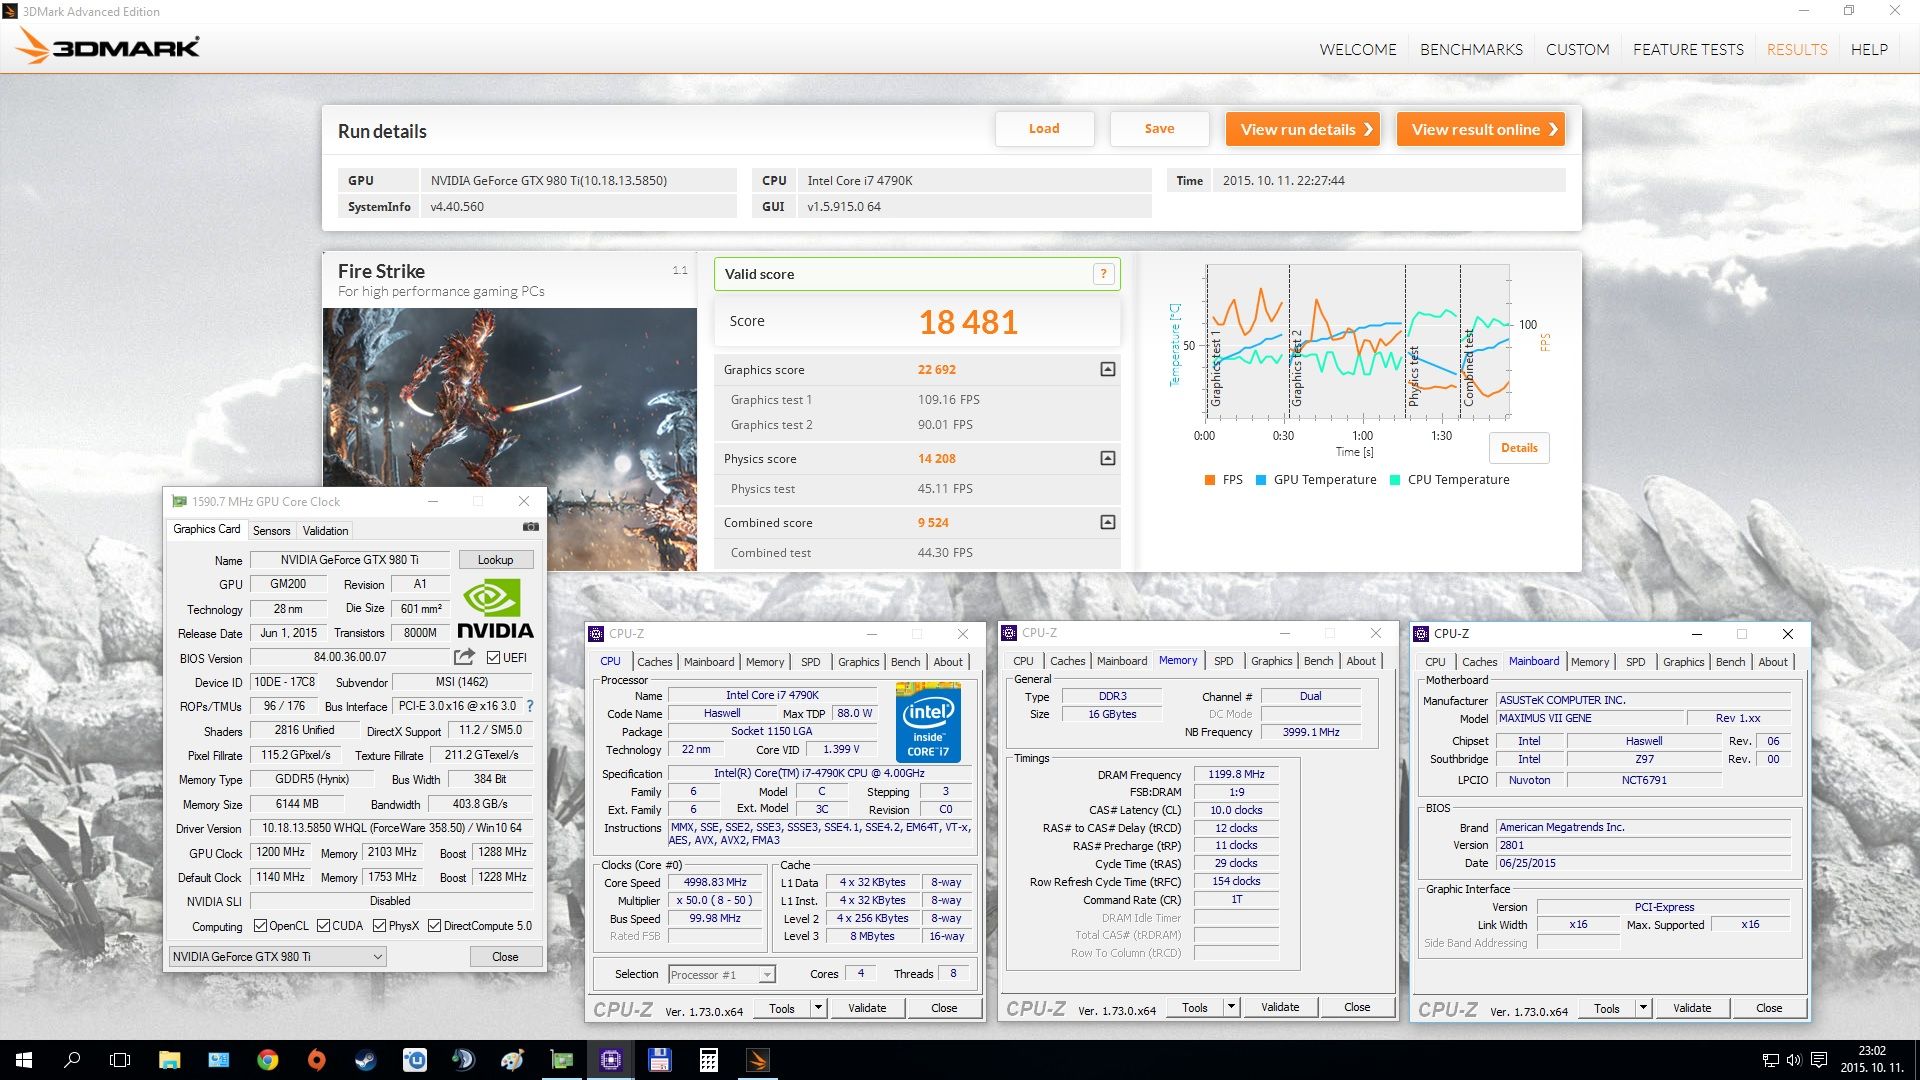This screenshot has width=1920, height=1080.
Task: Toggle the PhysX checkbox in GPU-Z
Action: pos(379,926)
